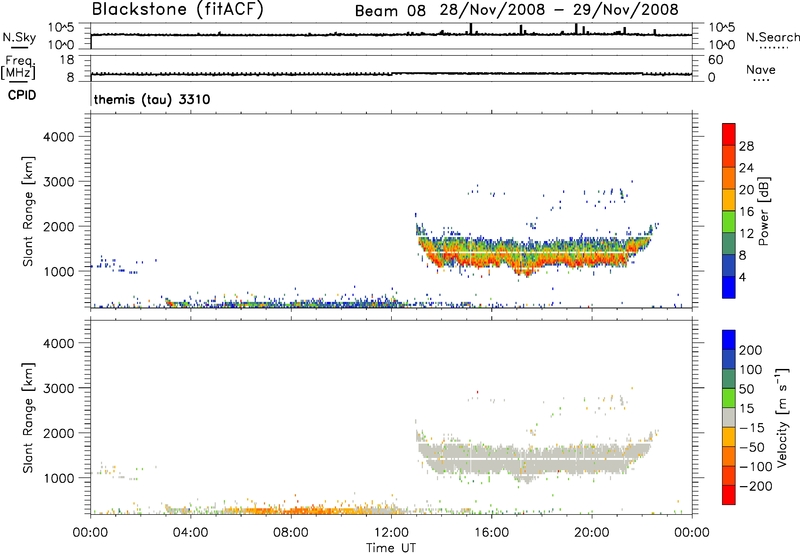Image resolution: width=800 pixels, height=554 pixels.
Task: Click the "3000" tick on the velocity panel
Action: point(59,388)
